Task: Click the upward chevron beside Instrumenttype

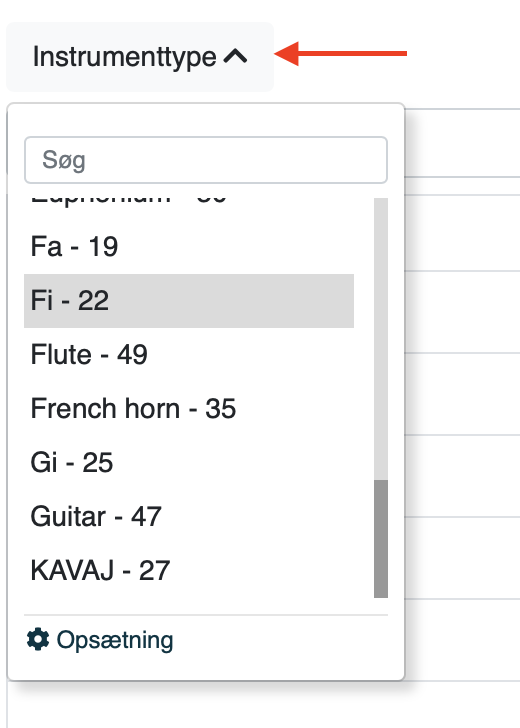Action: tap(235, 57)
